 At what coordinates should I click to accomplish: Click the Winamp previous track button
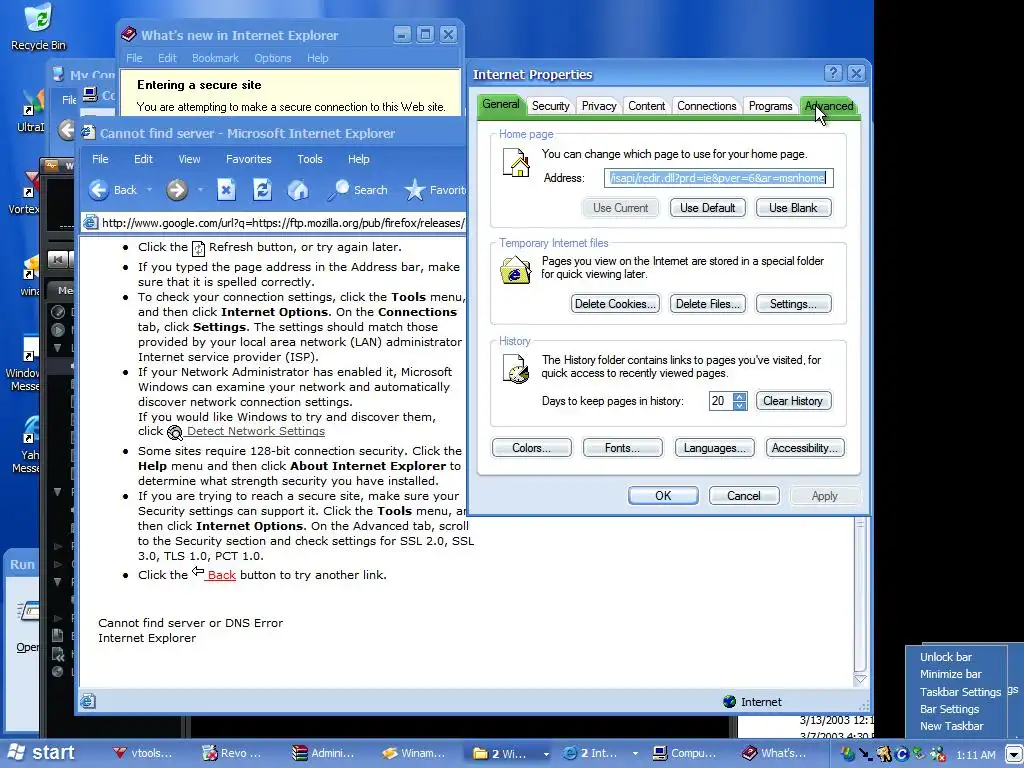pyautogui.click(x=57, y=260)
